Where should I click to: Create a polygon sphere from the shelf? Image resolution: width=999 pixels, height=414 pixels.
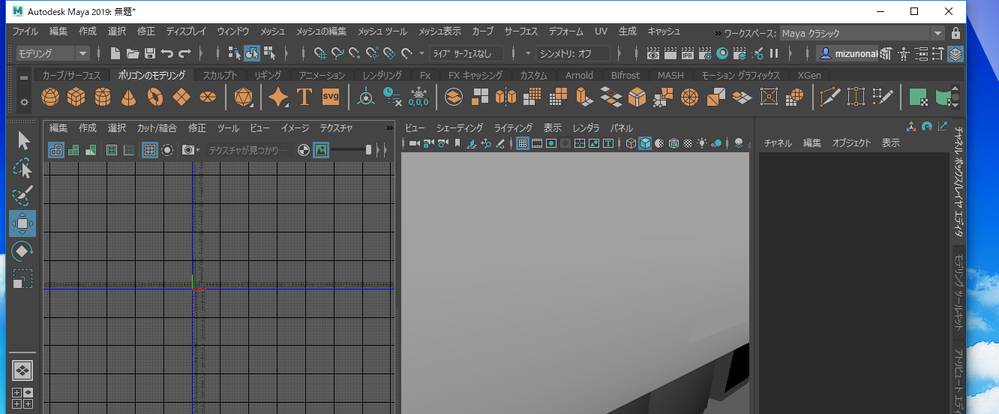pos(50,97)
